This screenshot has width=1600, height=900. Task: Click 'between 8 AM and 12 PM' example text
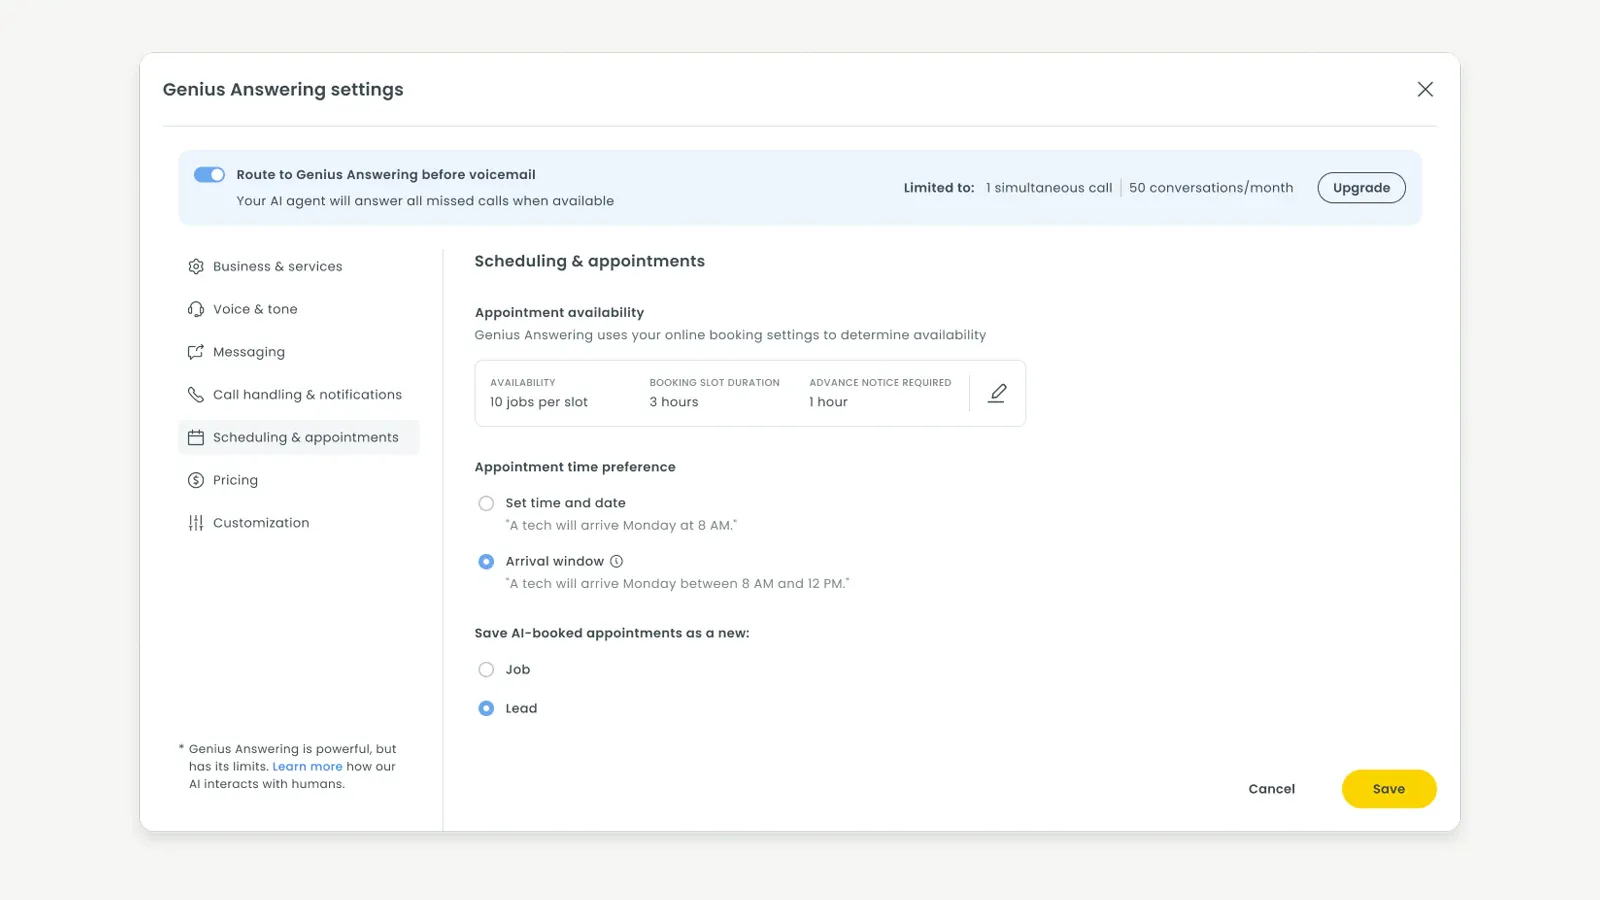coord(764,583)
